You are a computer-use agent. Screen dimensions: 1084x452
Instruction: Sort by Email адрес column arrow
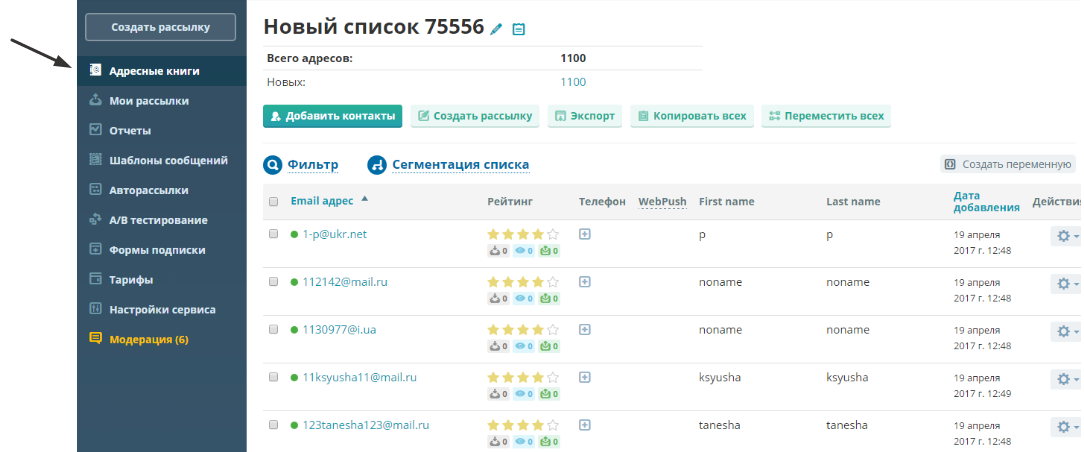coord(365,199)
